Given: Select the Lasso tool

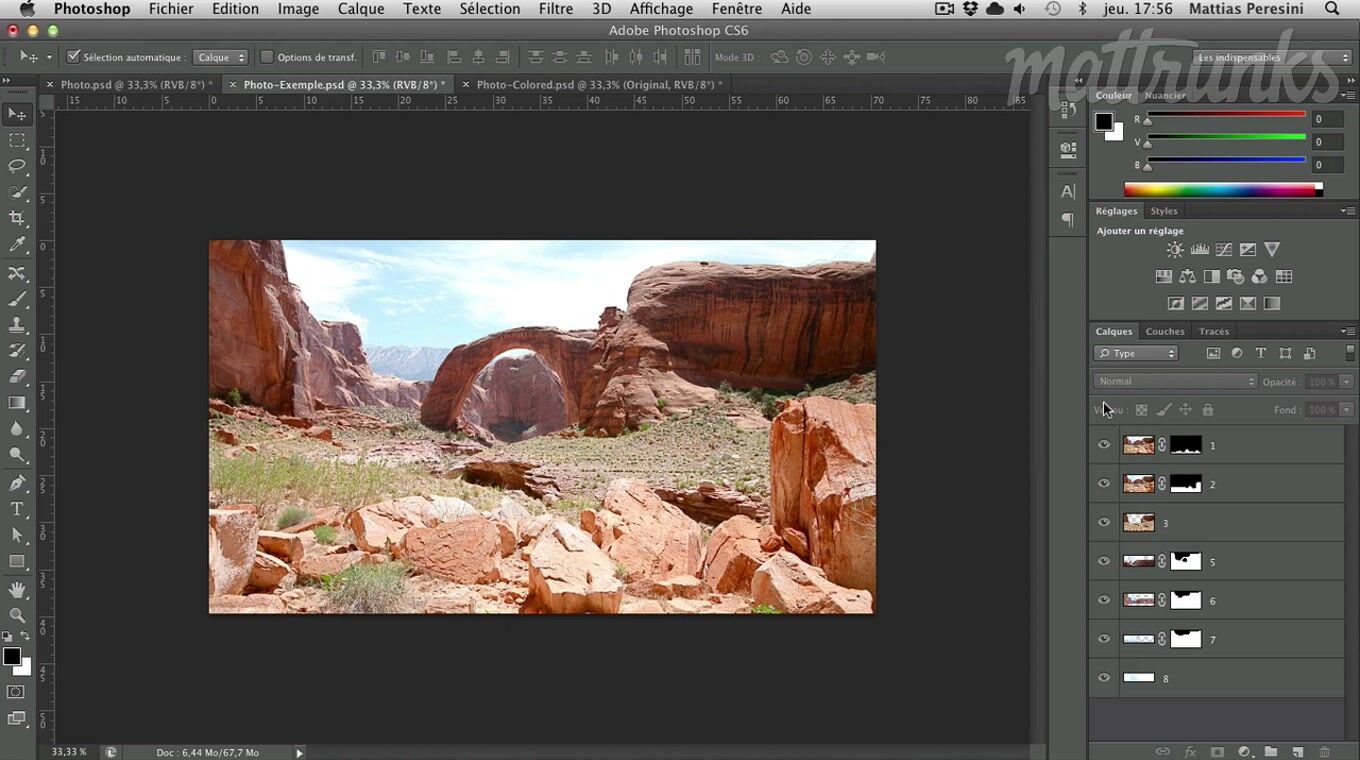Looking at the screenshot, I should (x=17, y=166).
